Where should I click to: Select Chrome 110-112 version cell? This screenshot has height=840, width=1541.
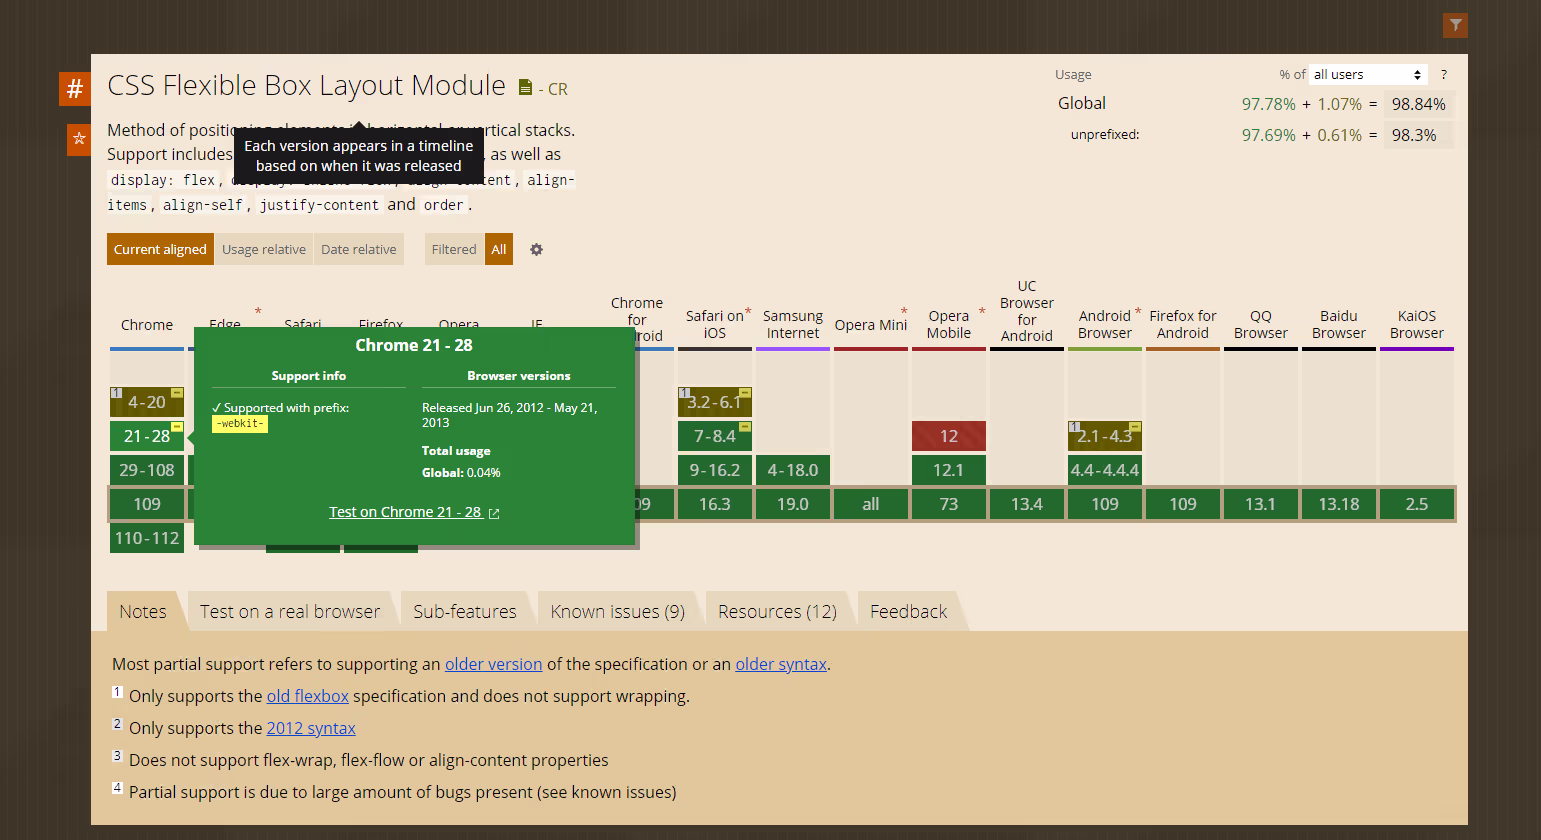(147, 538)
